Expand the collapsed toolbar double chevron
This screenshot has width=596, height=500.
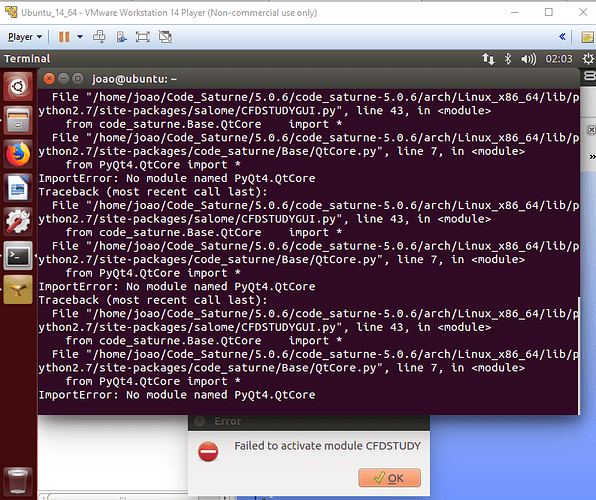tap(562, 37)
